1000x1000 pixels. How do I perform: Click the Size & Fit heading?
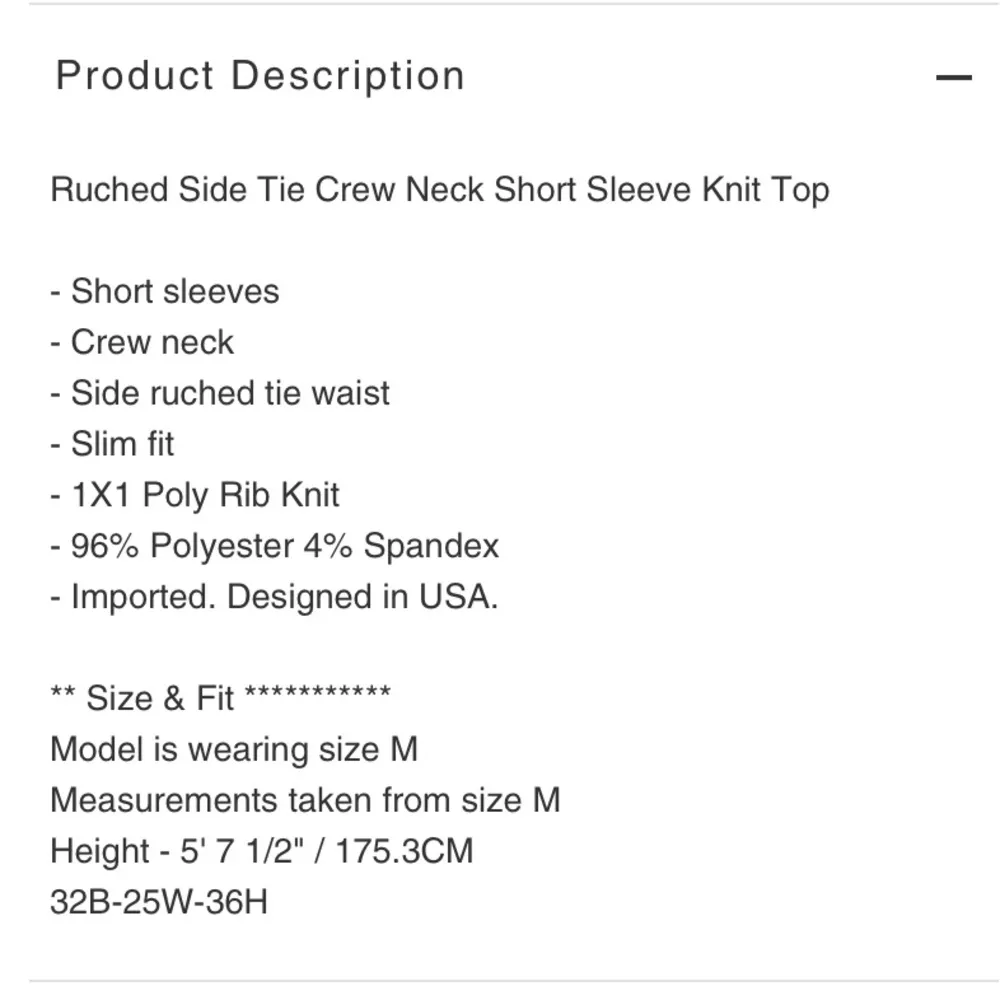click(x=221, y=698)
